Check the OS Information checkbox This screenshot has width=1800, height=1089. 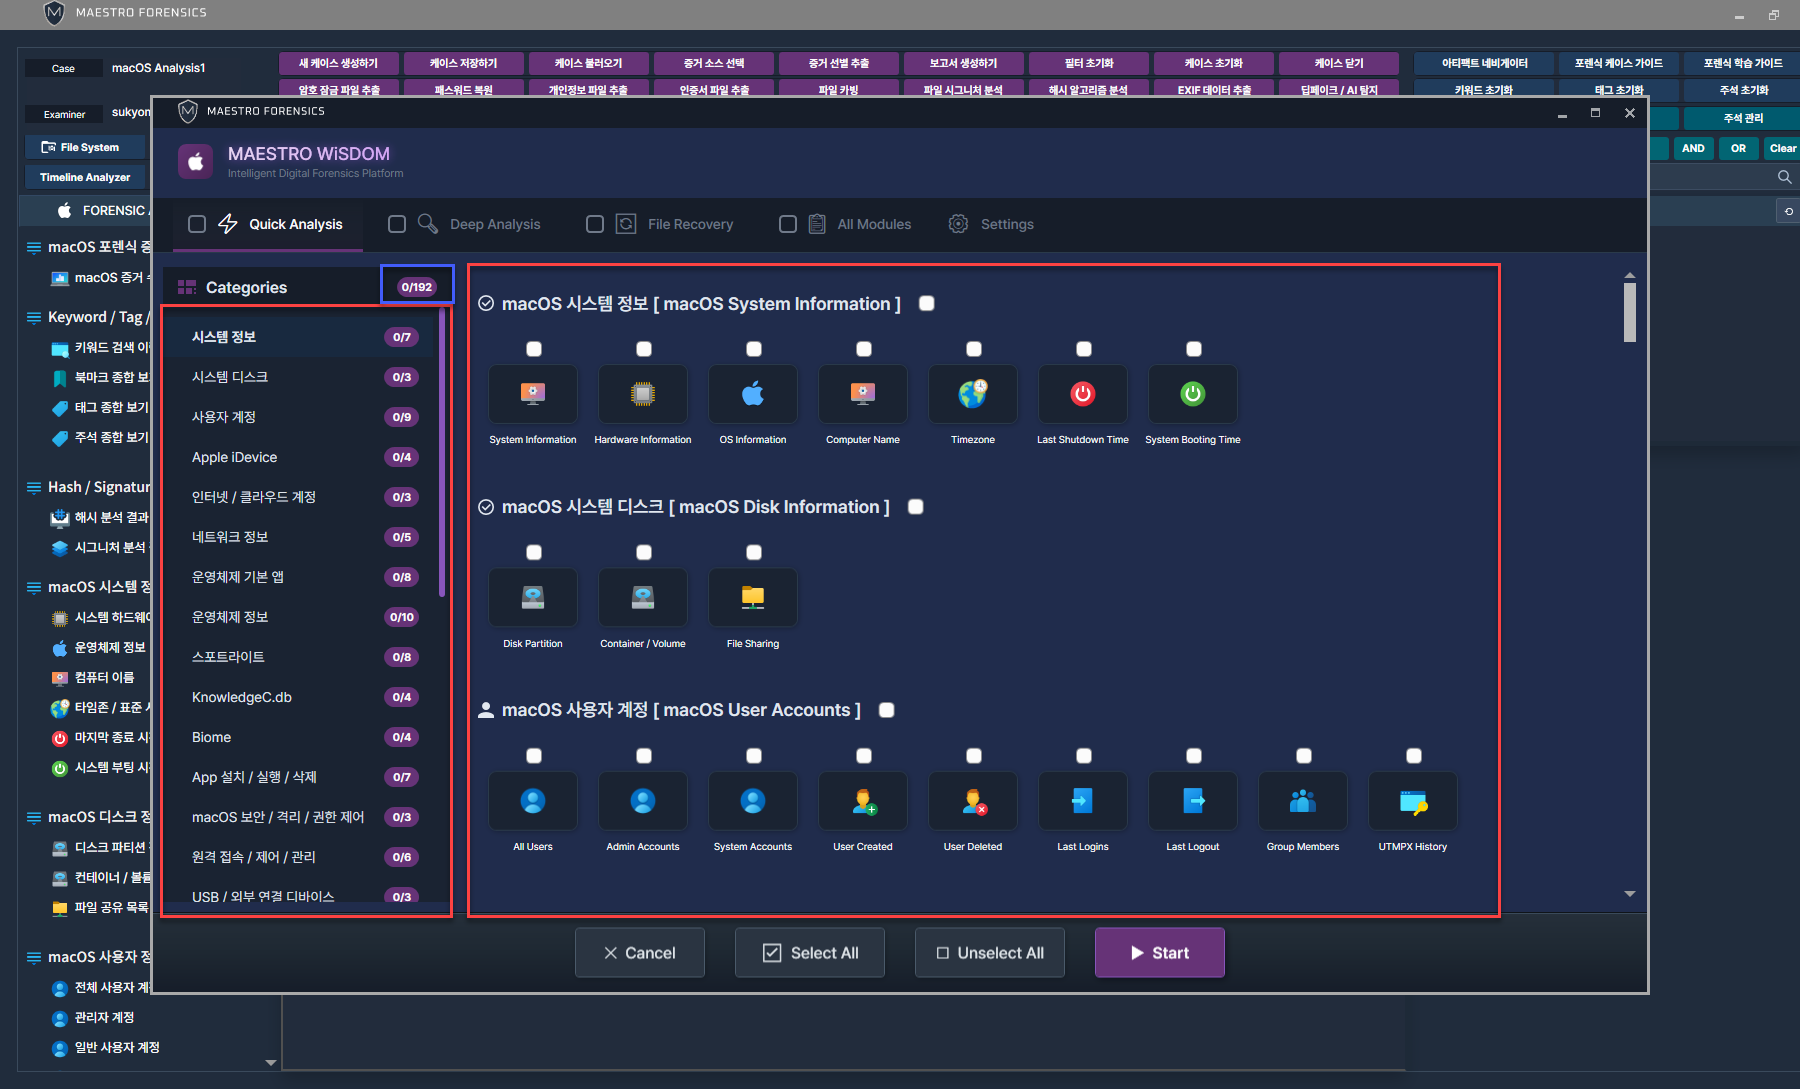click(x=754, y=349)
